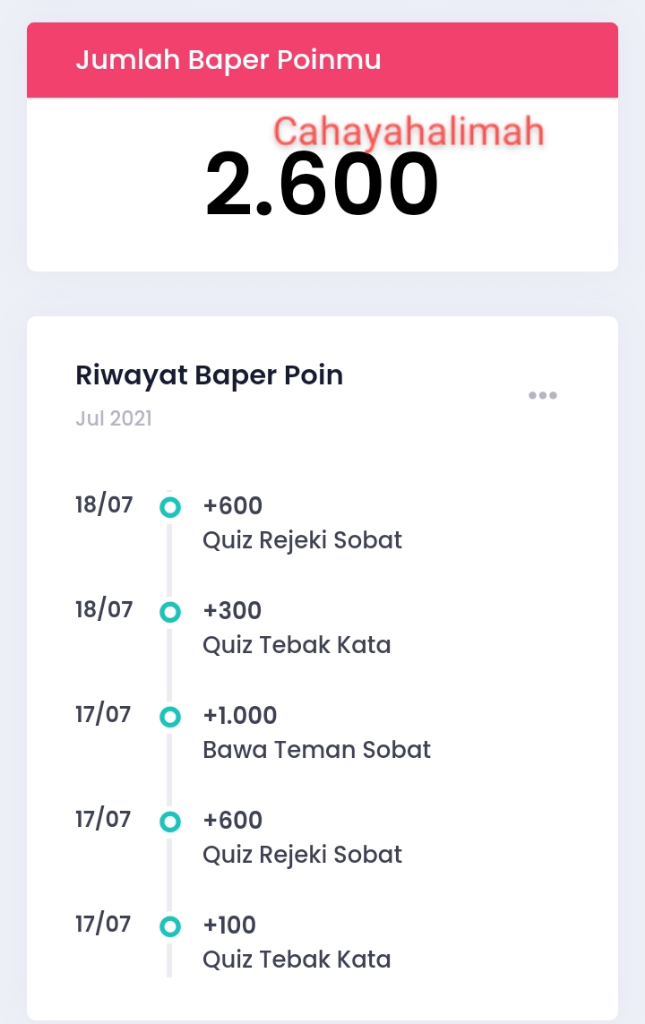
Task: Select the Jul 2021 month label
Action: pos(113,418)
